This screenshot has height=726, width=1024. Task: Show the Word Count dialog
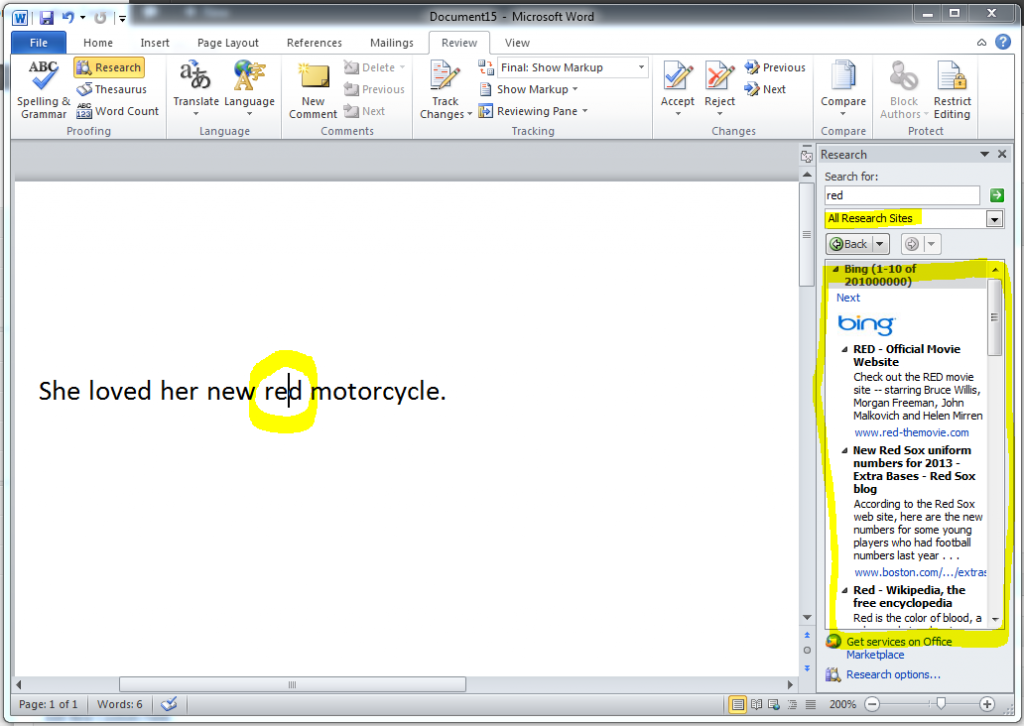coord(118,111)
